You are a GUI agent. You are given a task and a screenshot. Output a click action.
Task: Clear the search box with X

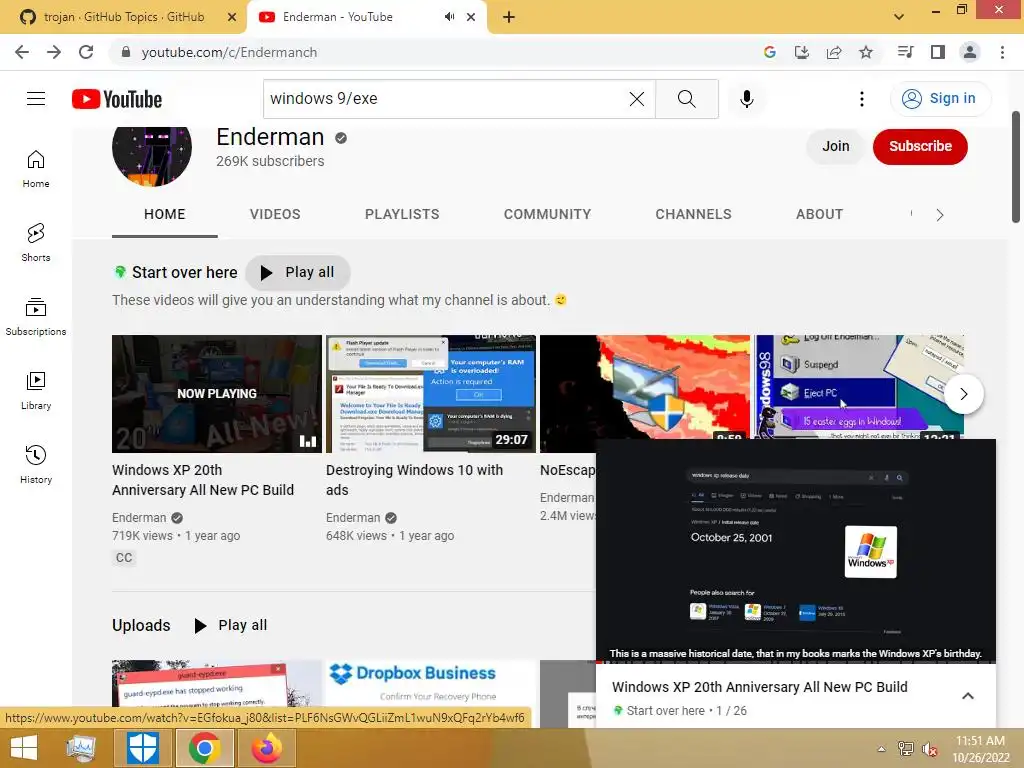637,99
